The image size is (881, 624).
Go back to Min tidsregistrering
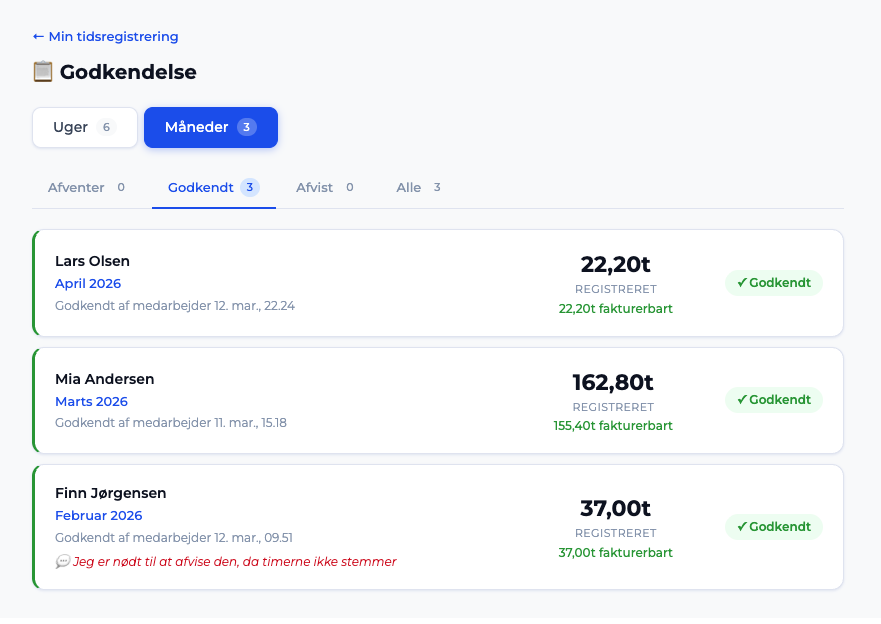(x=105, y=37)
